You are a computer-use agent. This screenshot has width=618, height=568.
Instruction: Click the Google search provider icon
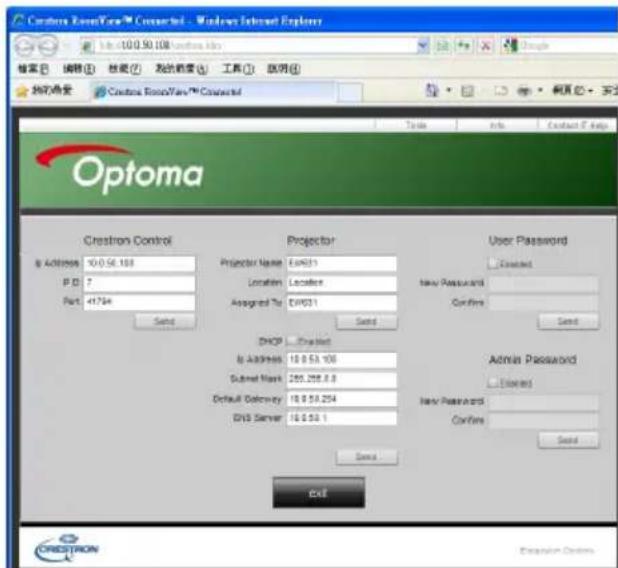tap(510, 46)
